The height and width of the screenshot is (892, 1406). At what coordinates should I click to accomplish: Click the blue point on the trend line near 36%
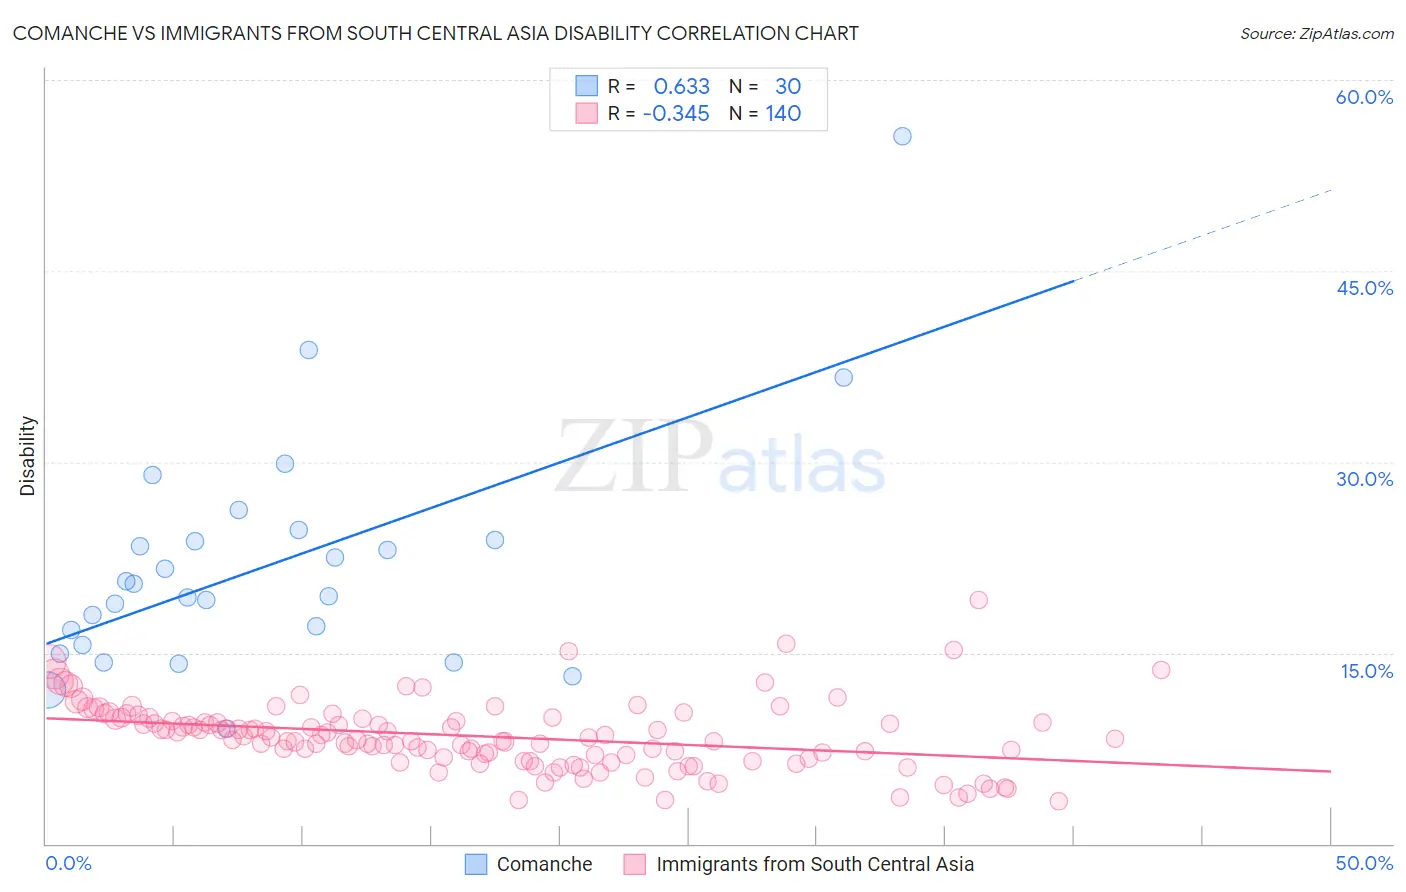pyautogui.click(x=844, y=377)
